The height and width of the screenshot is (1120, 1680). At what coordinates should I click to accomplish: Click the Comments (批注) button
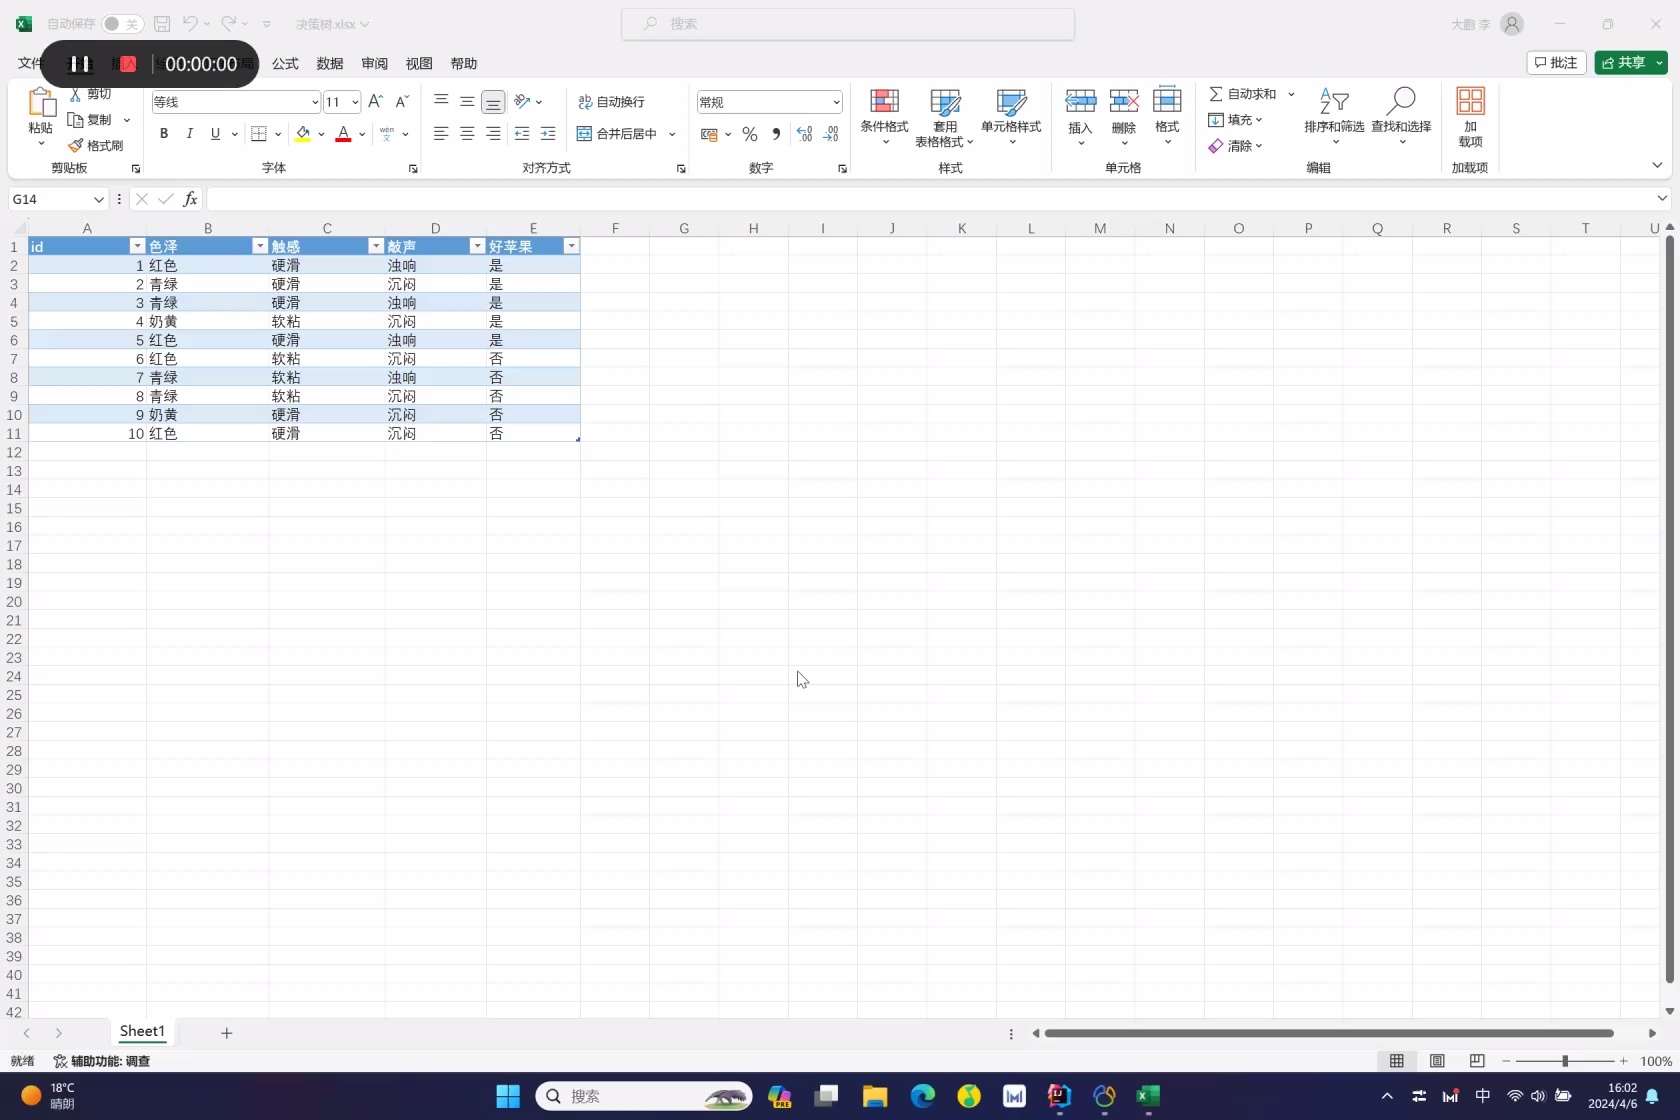tap(1556, 63)
